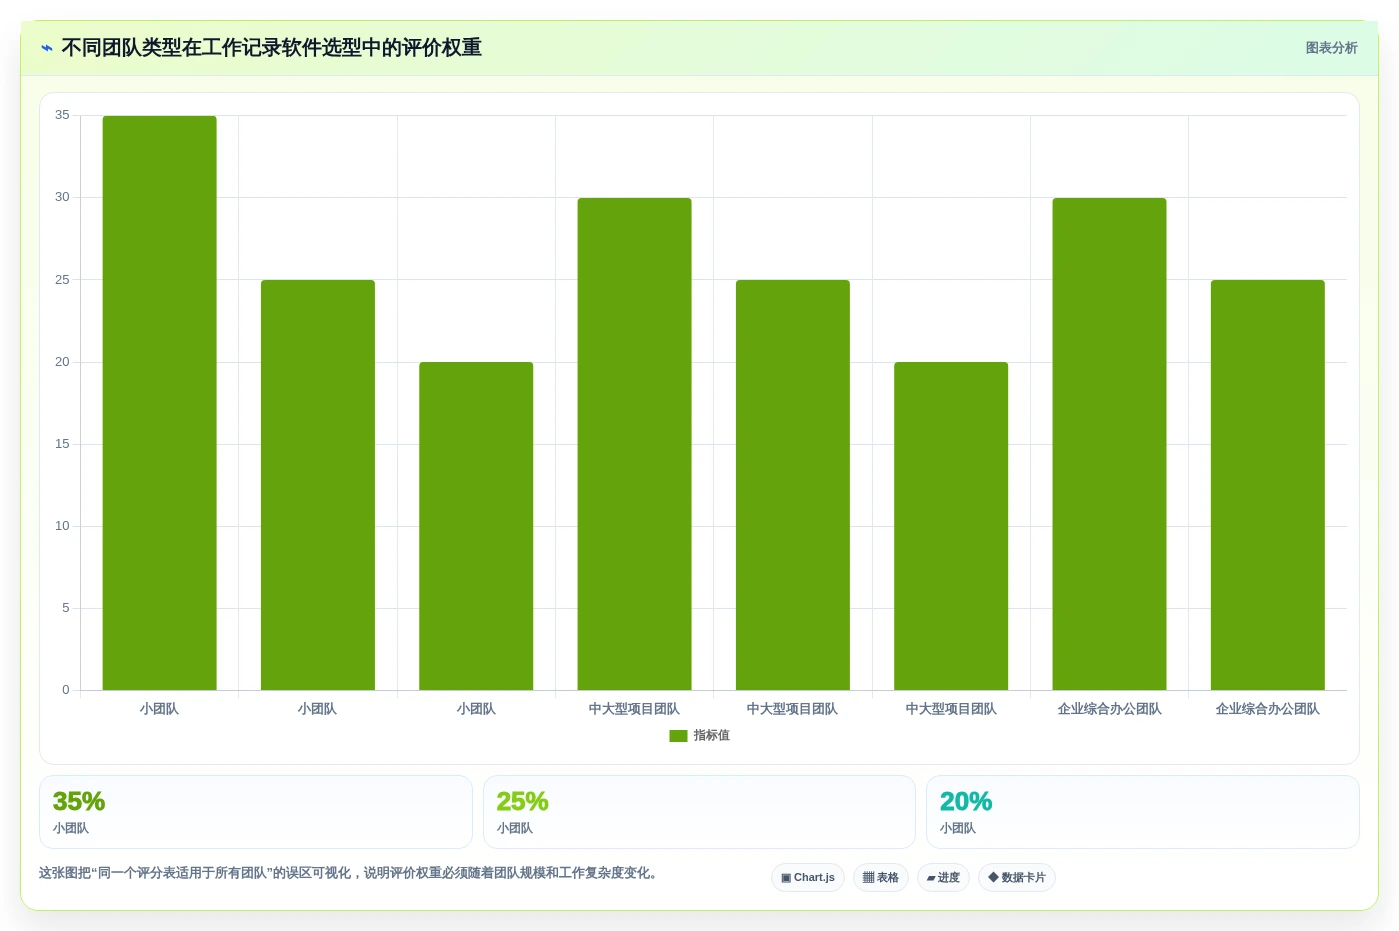Click the green 指标值 legend color box
The height and width of the screenshot is (931, 1399).
coord(678,736)
